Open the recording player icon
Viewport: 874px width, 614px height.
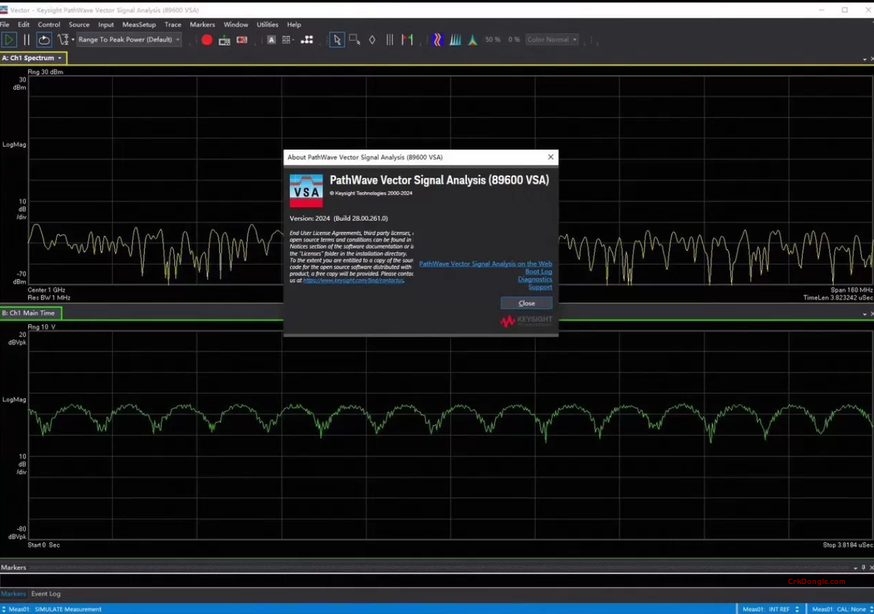click(225, 40)
